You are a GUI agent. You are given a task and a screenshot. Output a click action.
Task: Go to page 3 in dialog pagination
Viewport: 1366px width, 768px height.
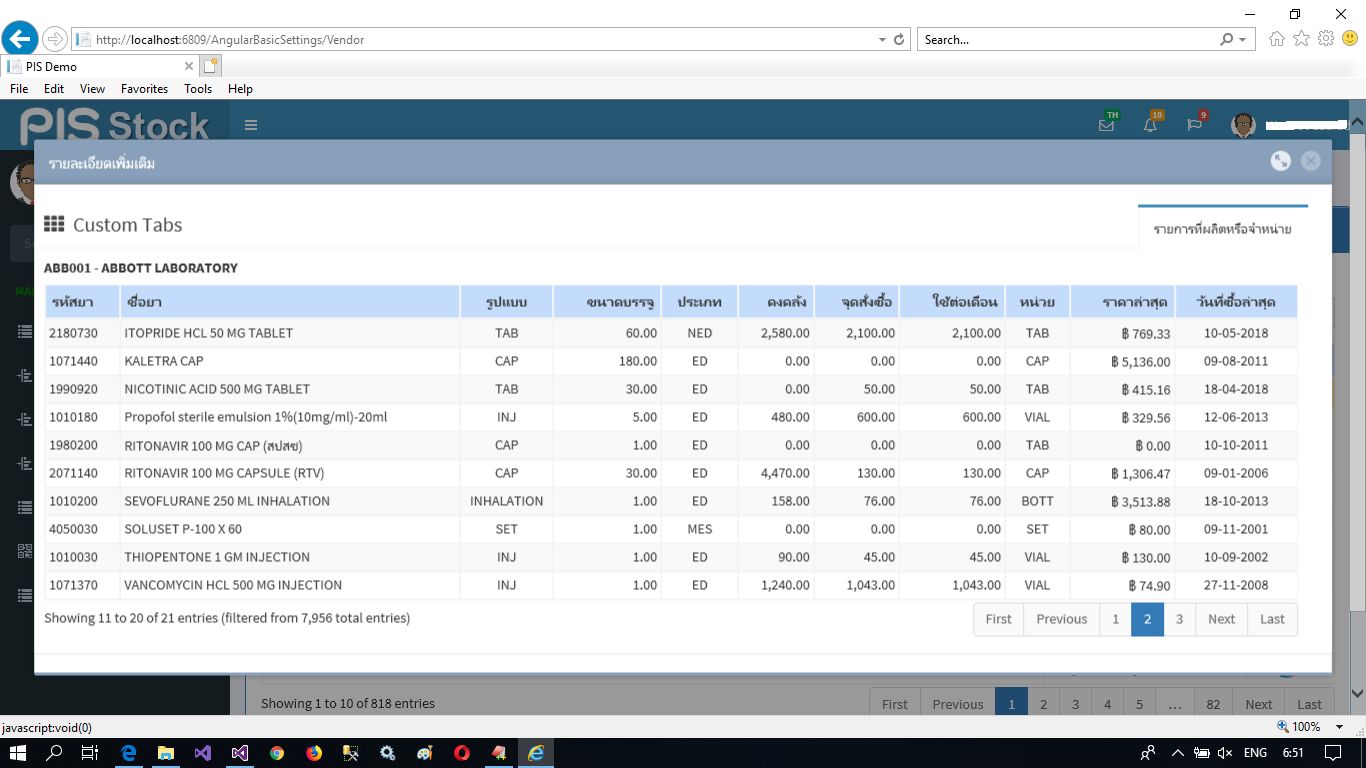[x=1179, y=619]
